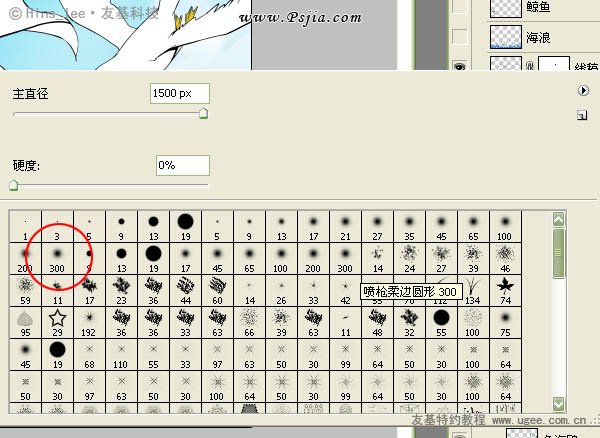Viewport: 600px width, 438px height.
Task: Select the airbrush soft round 300 preset
Action: (345, 259)
